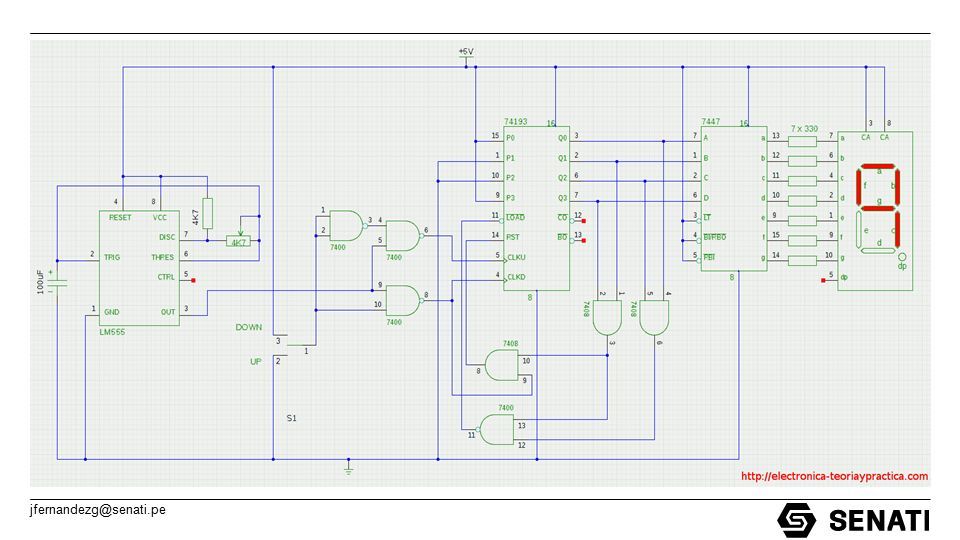The image size is (960, 540).
Task: Select the VCC pin label on LM555
Action: pos(159,217)
